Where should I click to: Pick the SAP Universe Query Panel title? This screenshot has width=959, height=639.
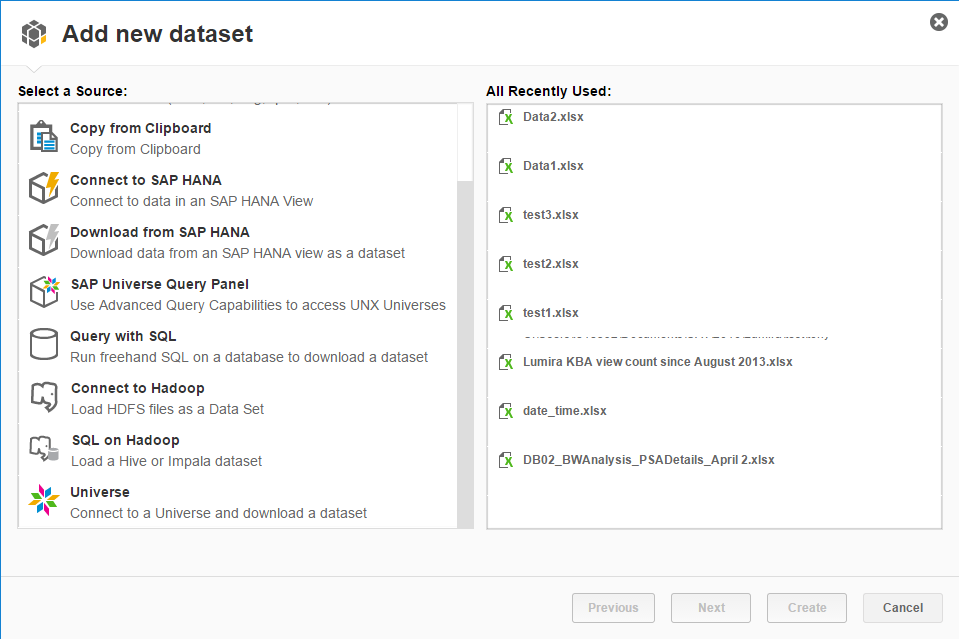pyautogui.click(x=160, y=284)
